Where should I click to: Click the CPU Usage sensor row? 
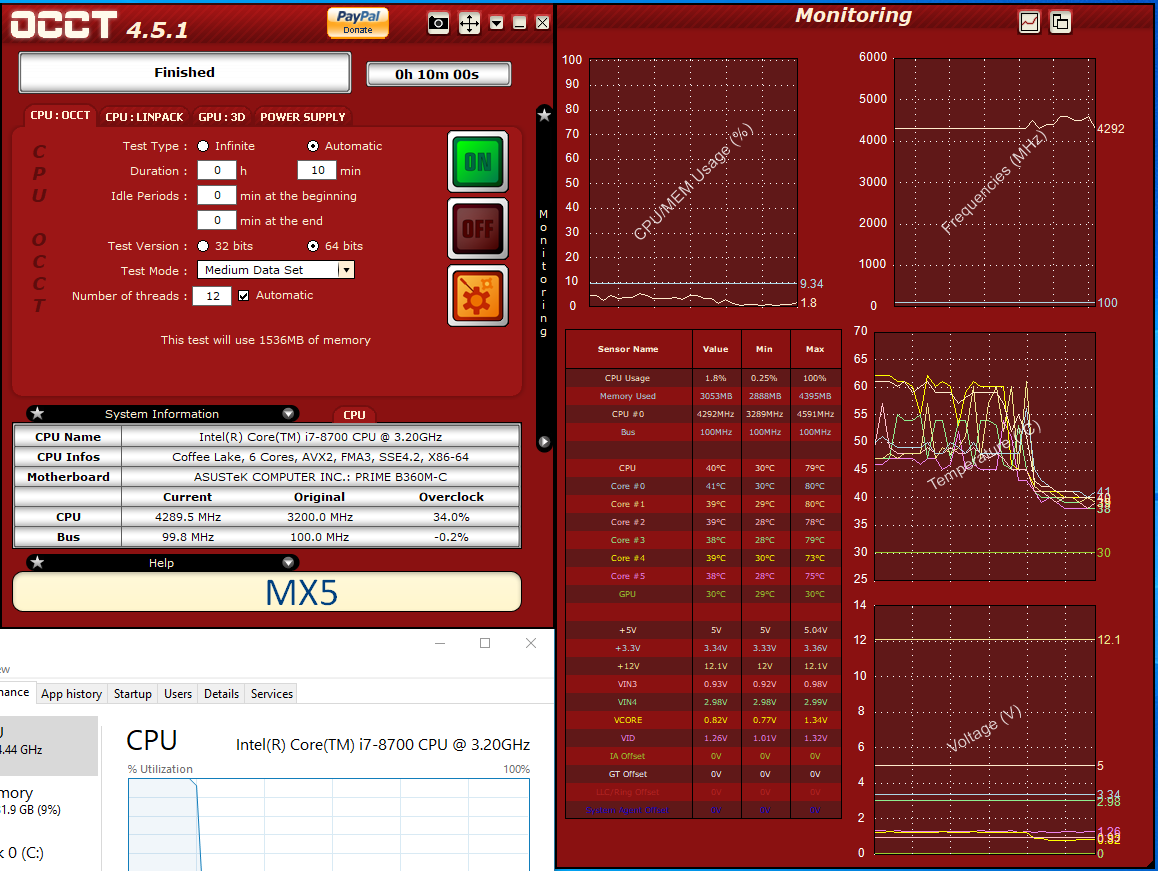coord(703,378)
